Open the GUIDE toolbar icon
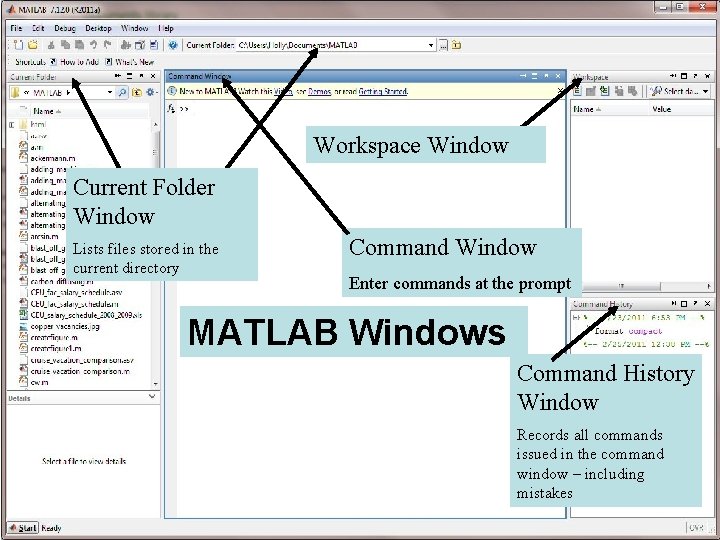Viewport: 720px width, 540px height. pos(140,45)
